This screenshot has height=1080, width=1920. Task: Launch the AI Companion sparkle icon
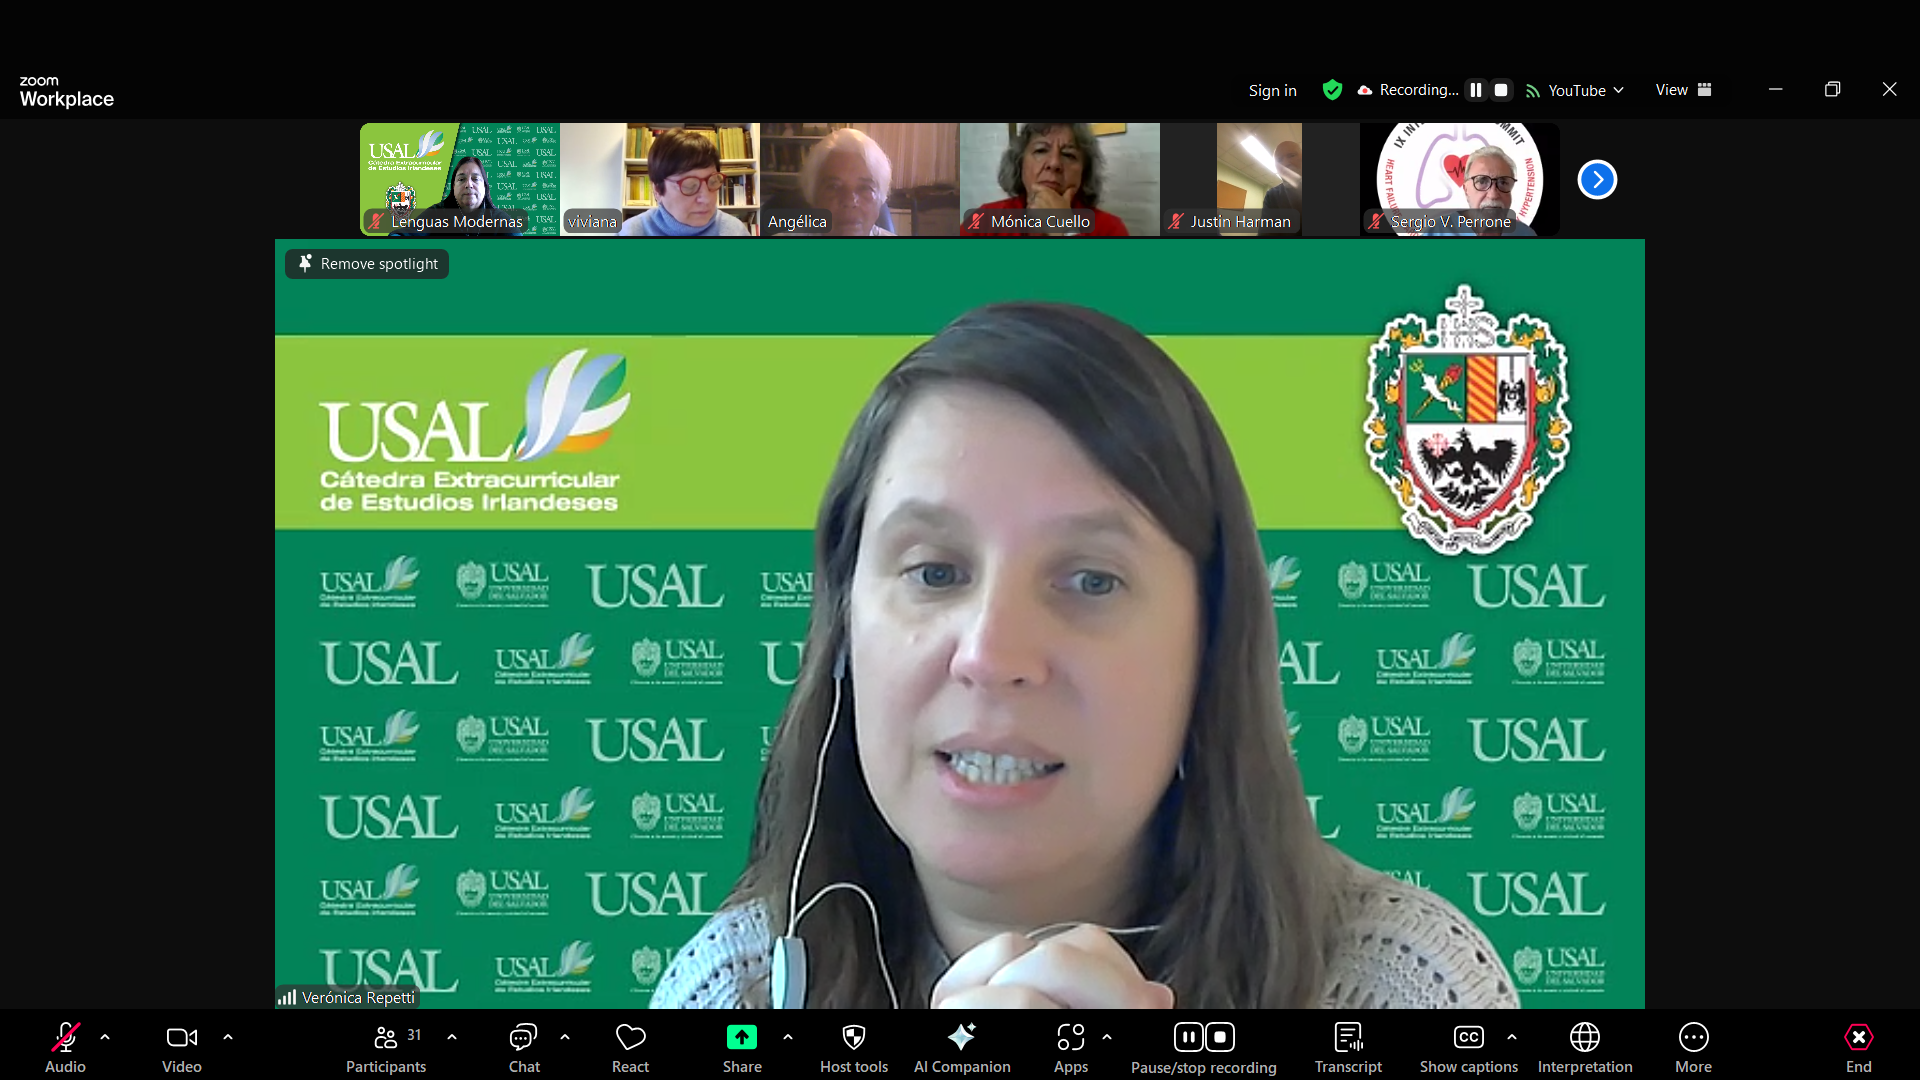961,1038
